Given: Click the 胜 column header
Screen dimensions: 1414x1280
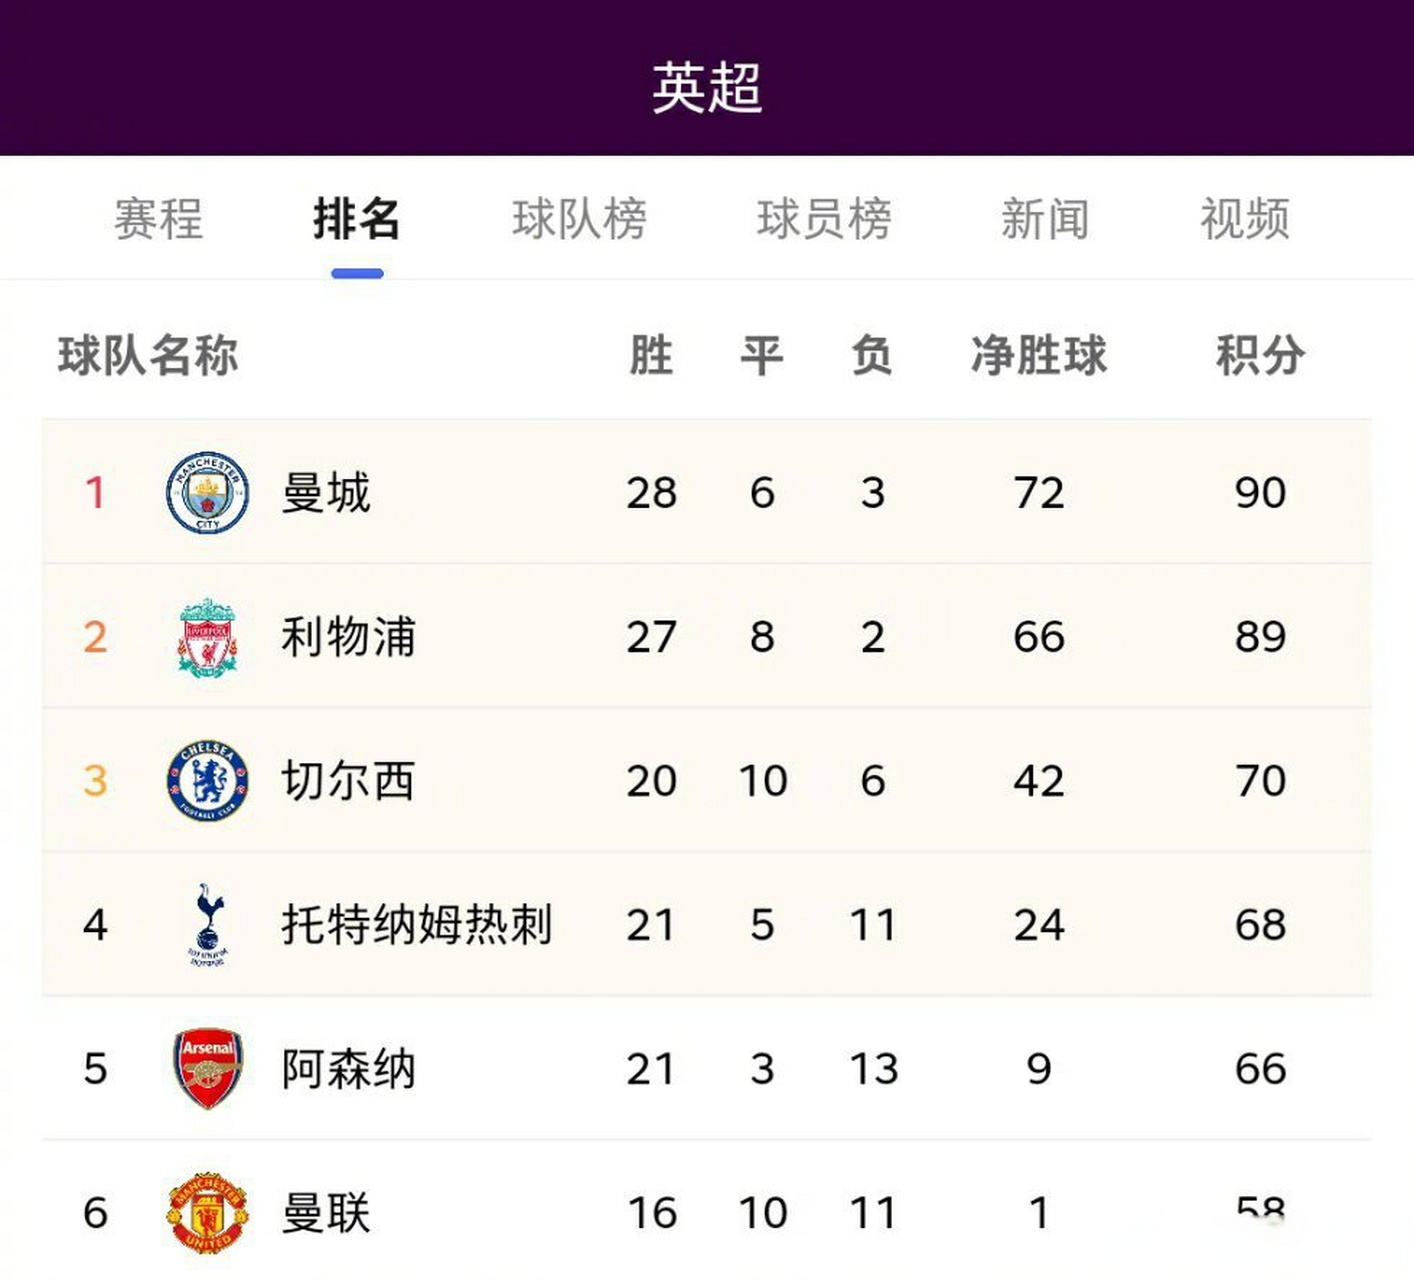Looking at the screenshot, I should pyautogui.click(x=648, y=355).
